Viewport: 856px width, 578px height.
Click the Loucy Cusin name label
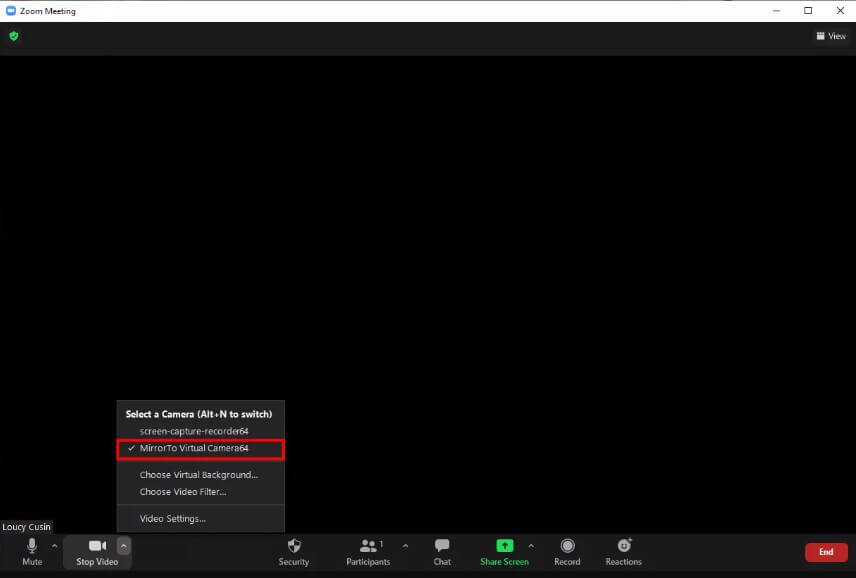click(x=26, y=527)
